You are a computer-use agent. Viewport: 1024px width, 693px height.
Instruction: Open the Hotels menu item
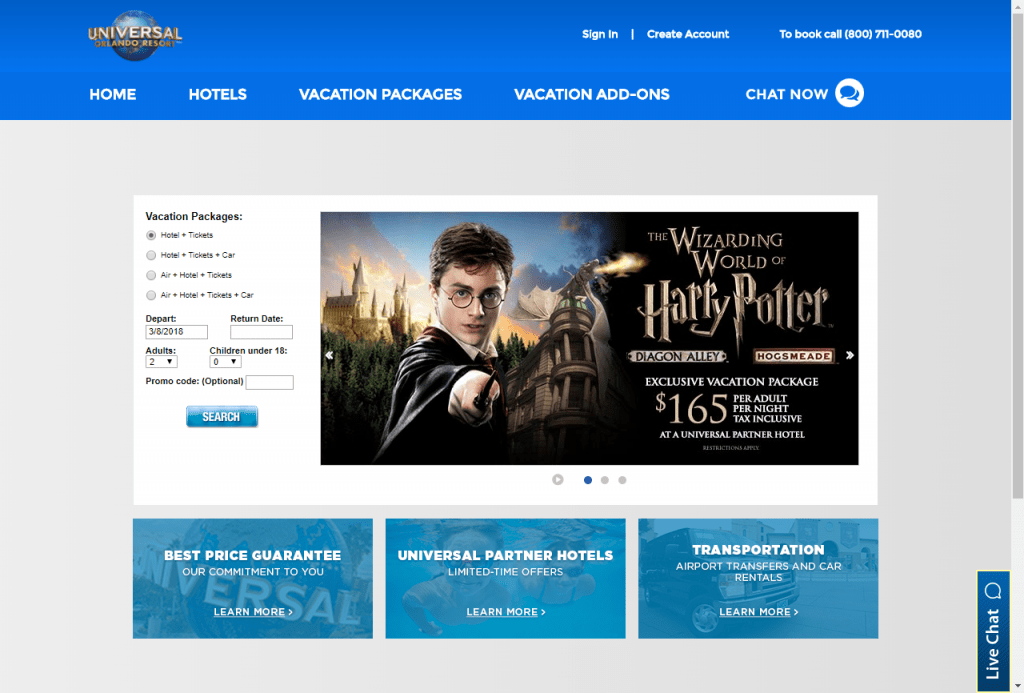pyautogui.click(x=217, y=95)
